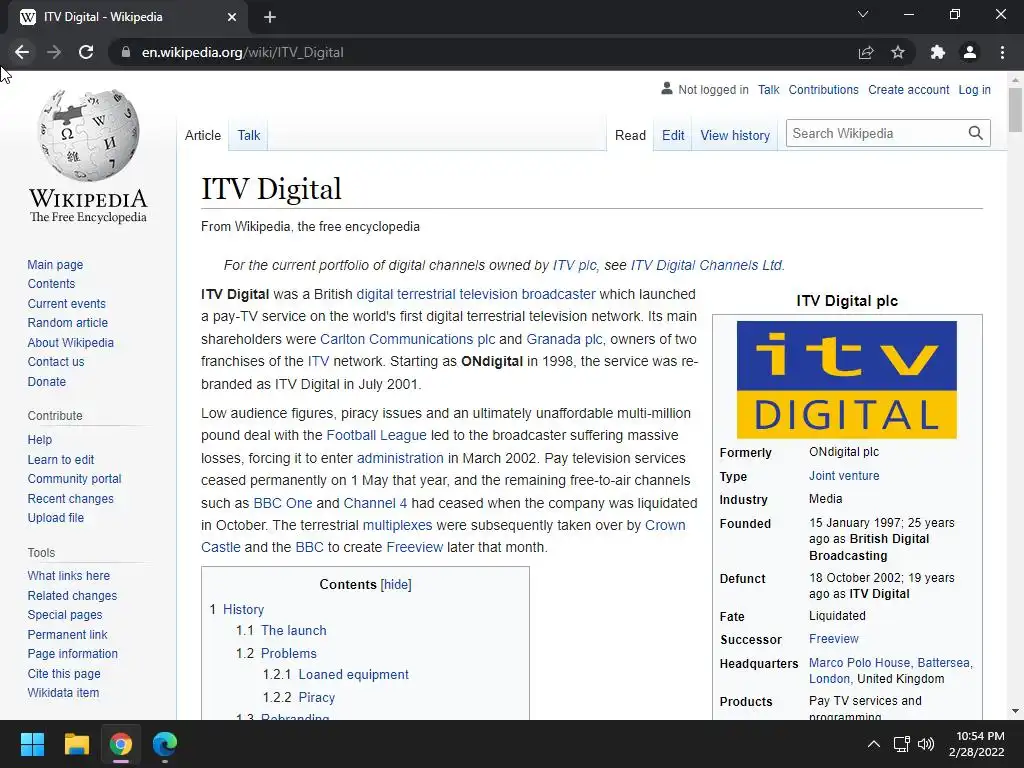Viewport: 1024px width, 768px height.
Task: Click the Chrome icon on the taskbar
Action: point(121,744)
